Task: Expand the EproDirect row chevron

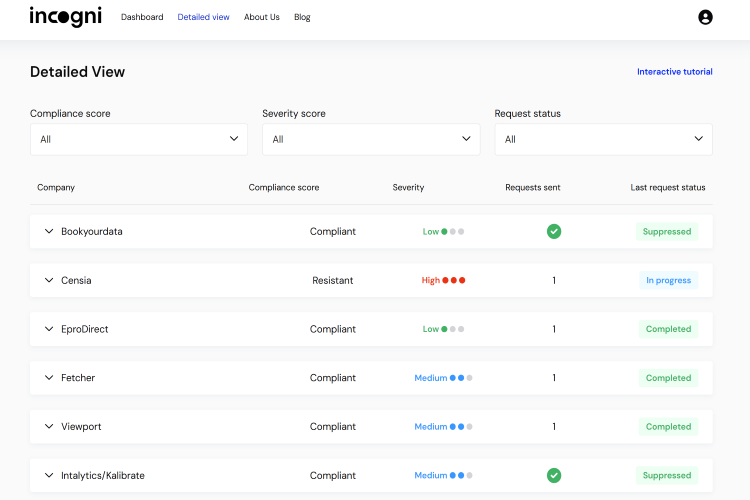Action: [49, 329]
